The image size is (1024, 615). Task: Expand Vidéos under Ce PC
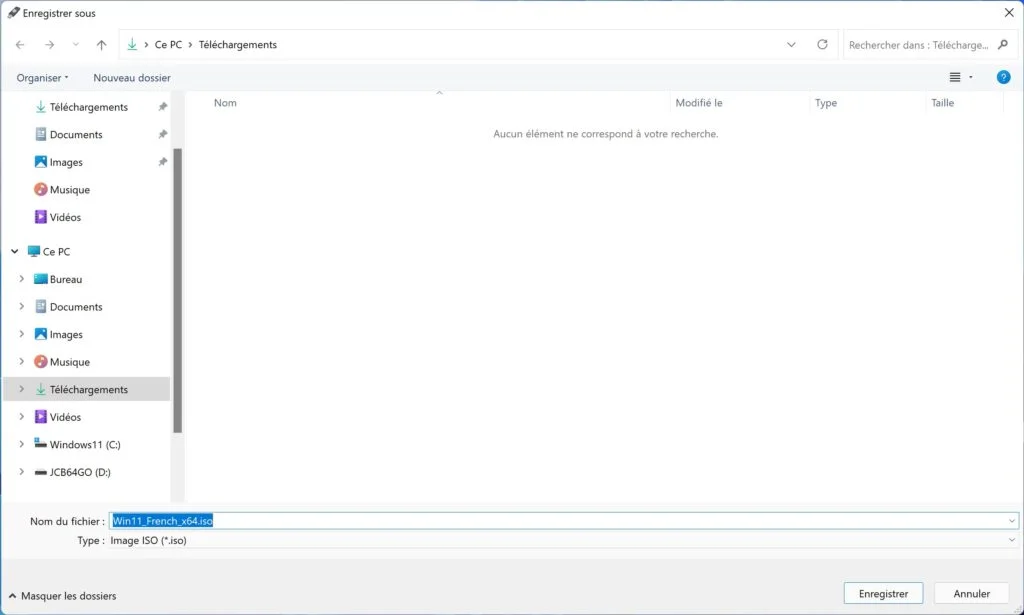(x=22, y=416)
